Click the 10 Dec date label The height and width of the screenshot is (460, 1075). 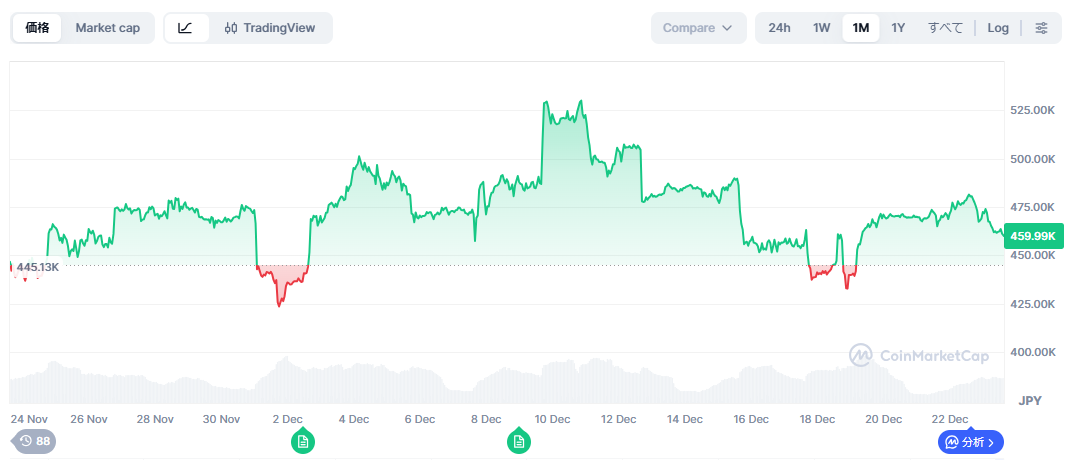pos(553,419)
